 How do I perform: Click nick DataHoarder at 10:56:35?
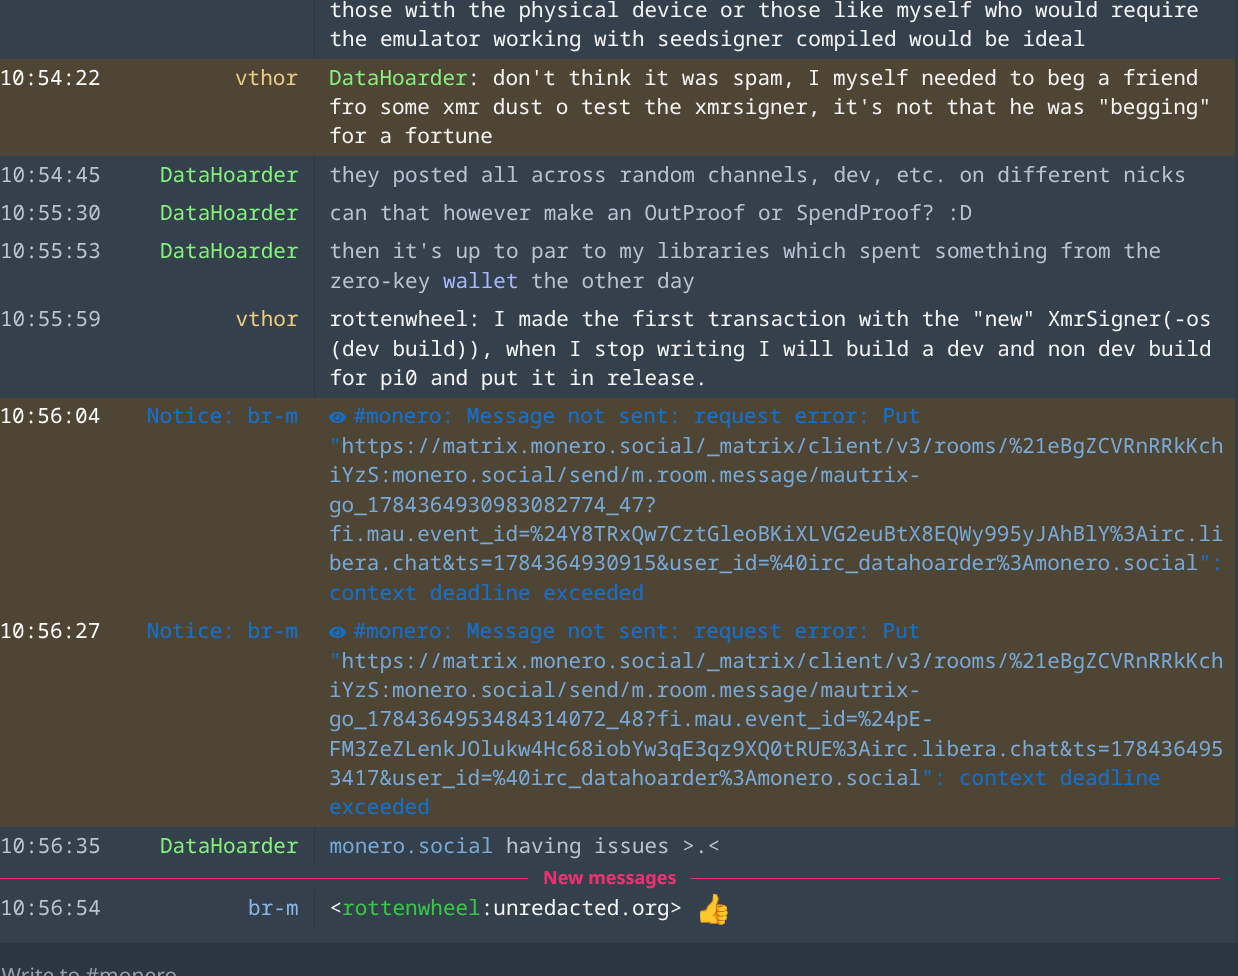tap(229, 846)
